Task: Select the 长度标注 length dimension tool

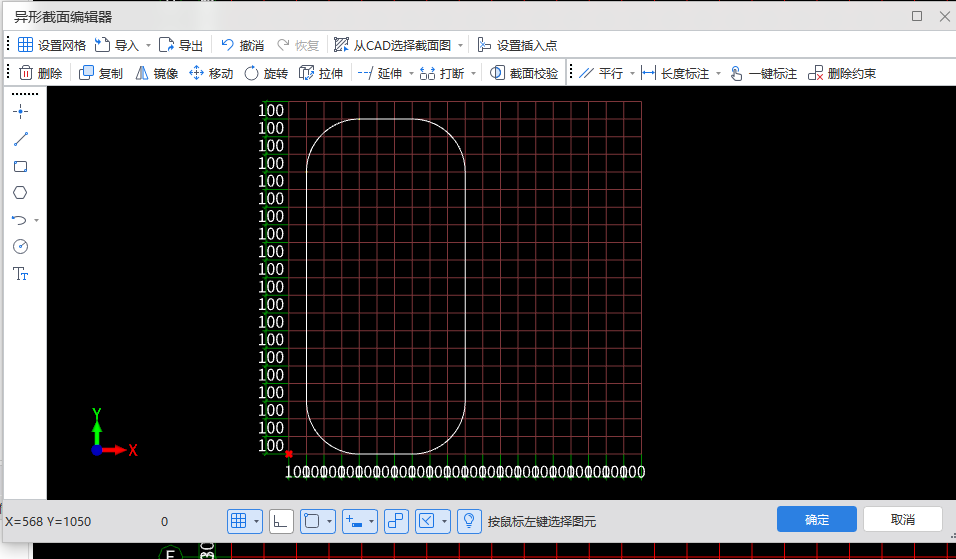Action: pos(675,73)
